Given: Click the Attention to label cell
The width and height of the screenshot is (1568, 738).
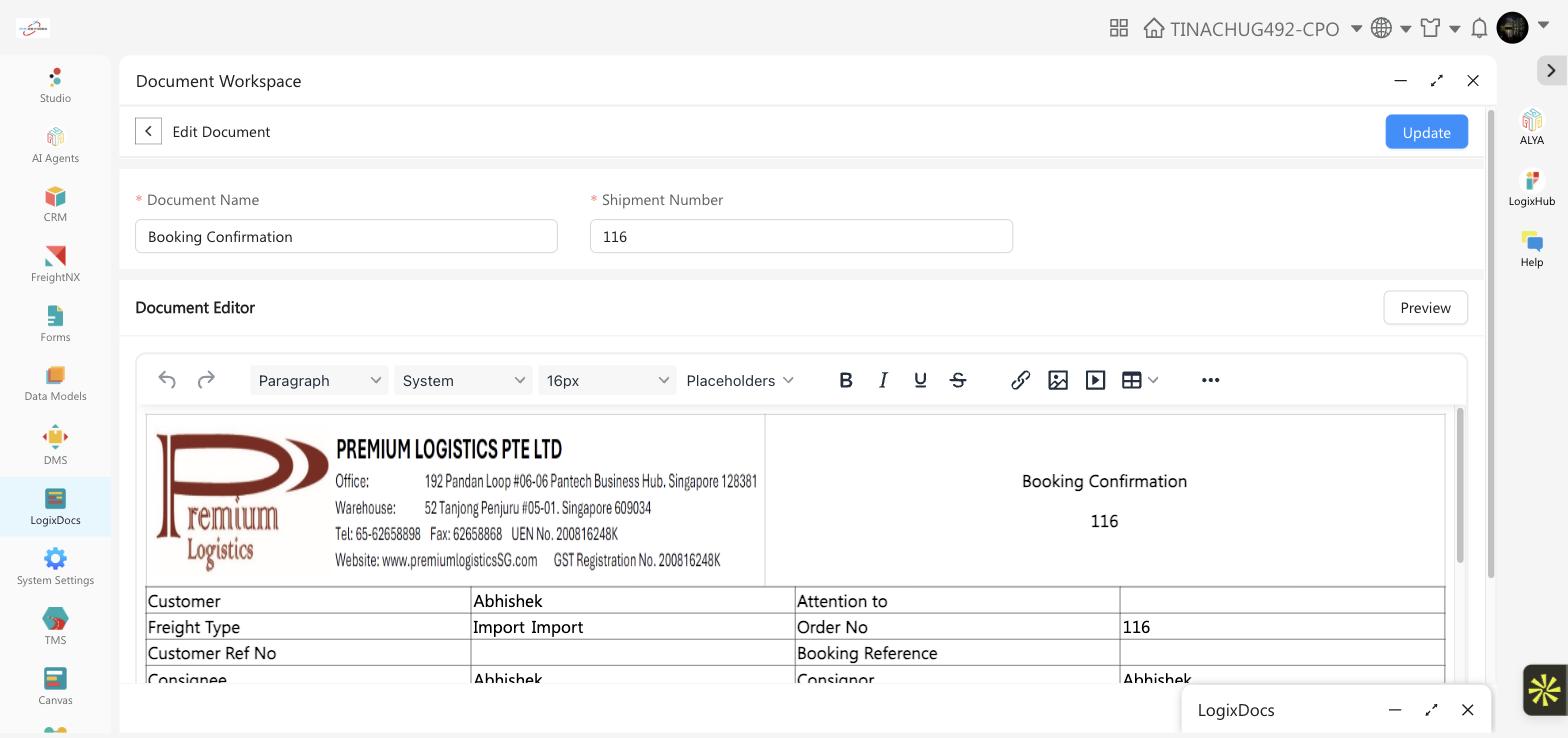Looking at the screenshot, I should [957, 601].
